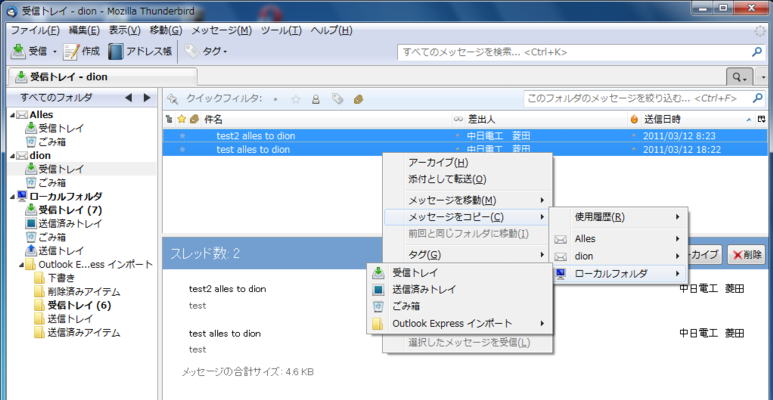The height and width of the screenshot is (400, 773).
Task: Open the 受信 button dropdown arrow
Action: click(x=55, y=52)
